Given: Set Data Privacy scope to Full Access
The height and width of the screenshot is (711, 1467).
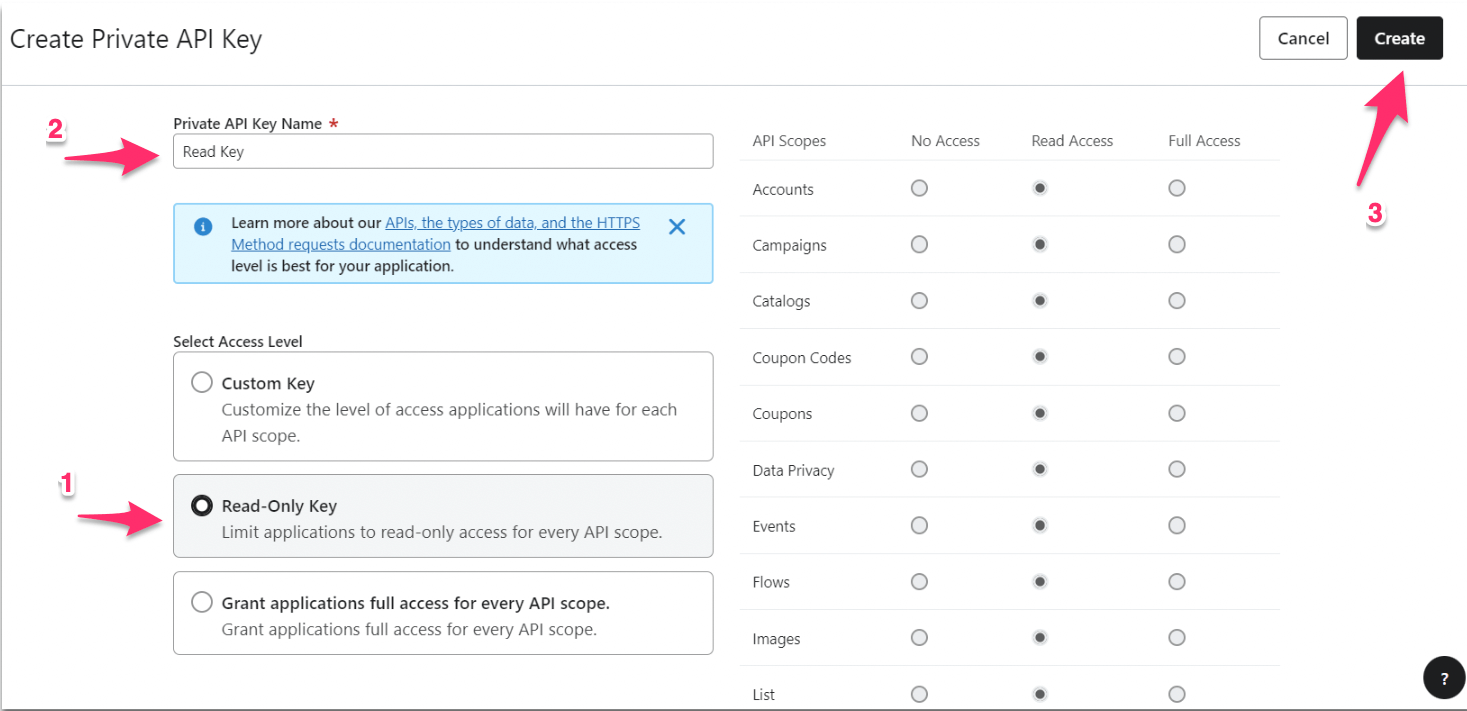Looking at the screenshot, I should tap(1177, 469).
